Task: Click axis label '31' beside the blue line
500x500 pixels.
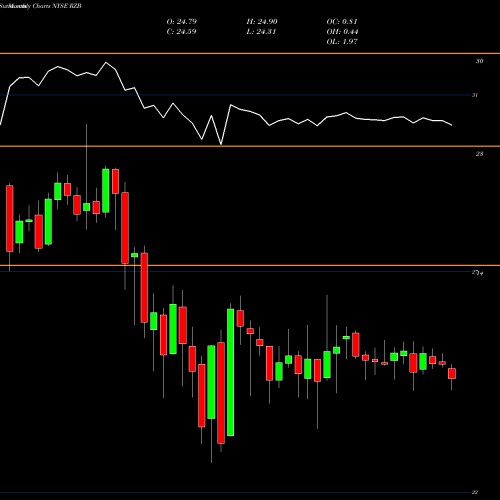Action: [x=475, y=95]
